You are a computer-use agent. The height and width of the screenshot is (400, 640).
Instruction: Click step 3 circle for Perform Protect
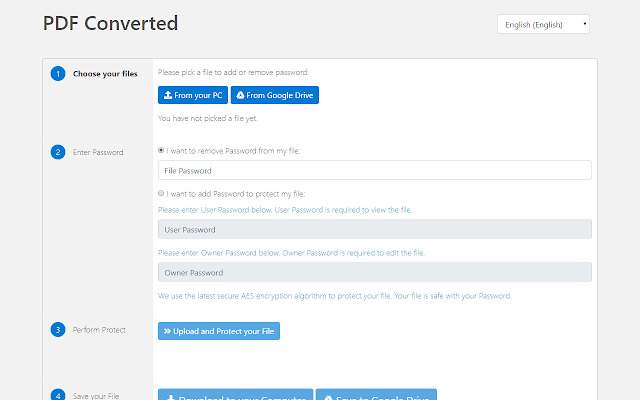point(58,329)
